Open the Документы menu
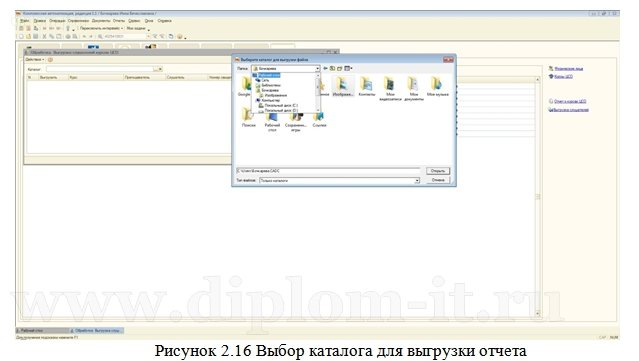 pos(101,21)
